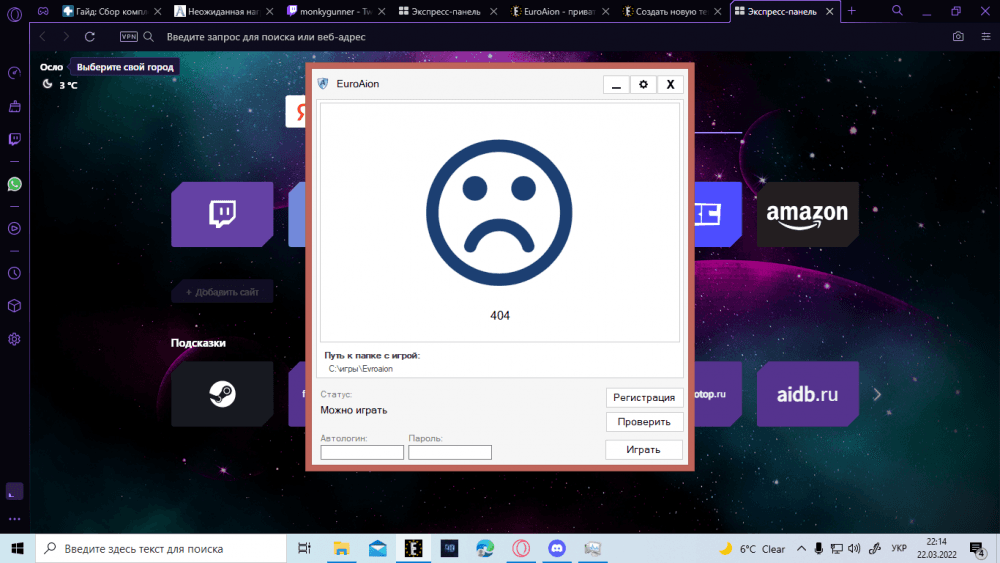The image size is (1000, 563).
Task: Open sidebar three-dots more menu
Action: coord(14,519)
